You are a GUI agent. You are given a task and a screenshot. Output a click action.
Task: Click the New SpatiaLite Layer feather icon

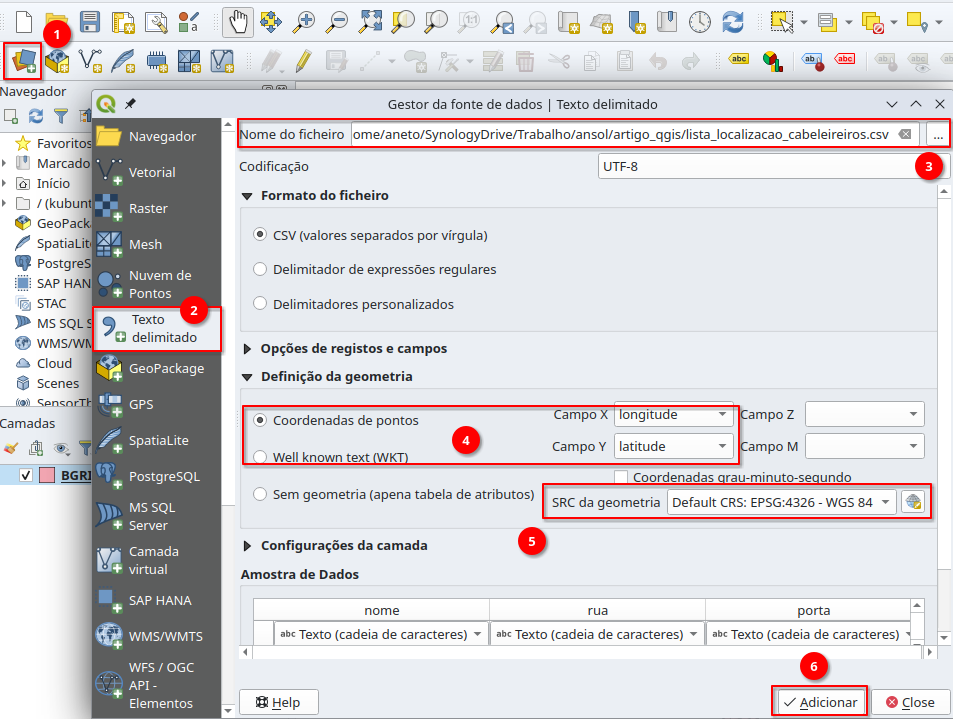(x=123, y=61)
